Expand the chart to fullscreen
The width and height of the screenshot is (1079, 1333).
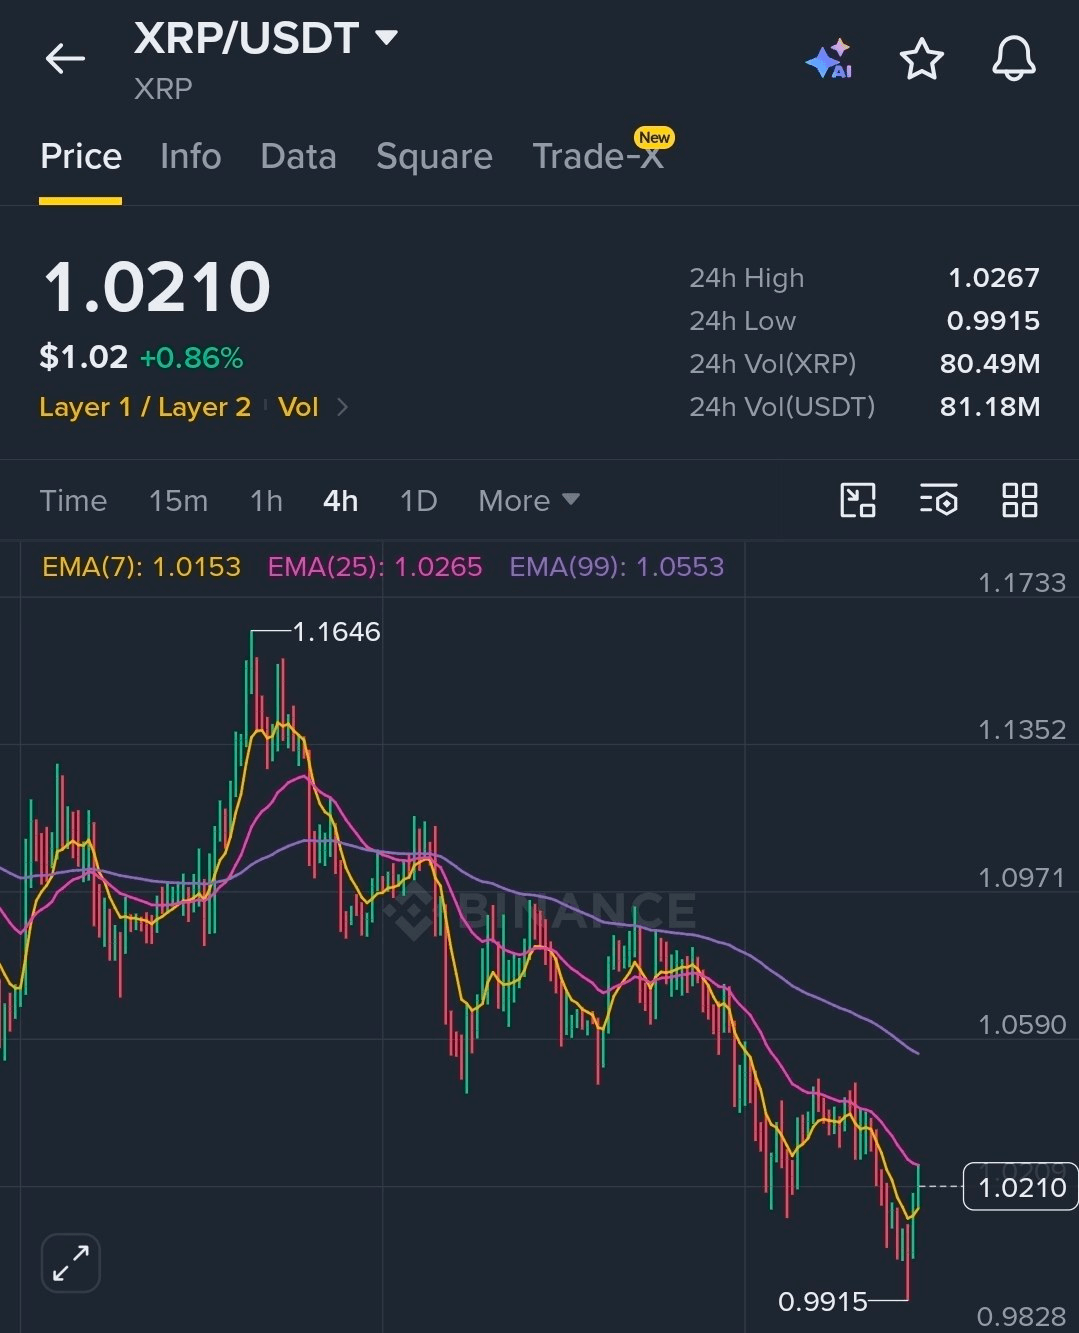(71, 1262)
